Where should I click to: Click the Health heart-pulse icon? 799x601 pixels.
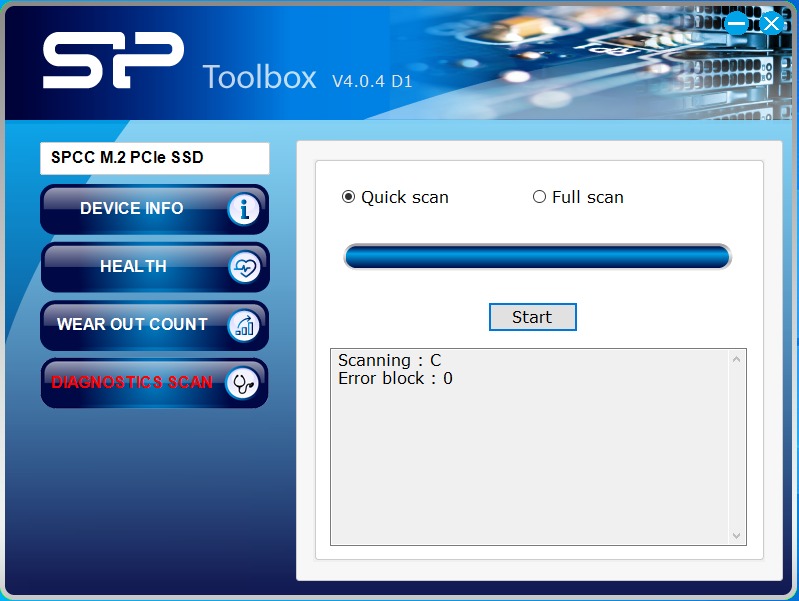(245, 267)
